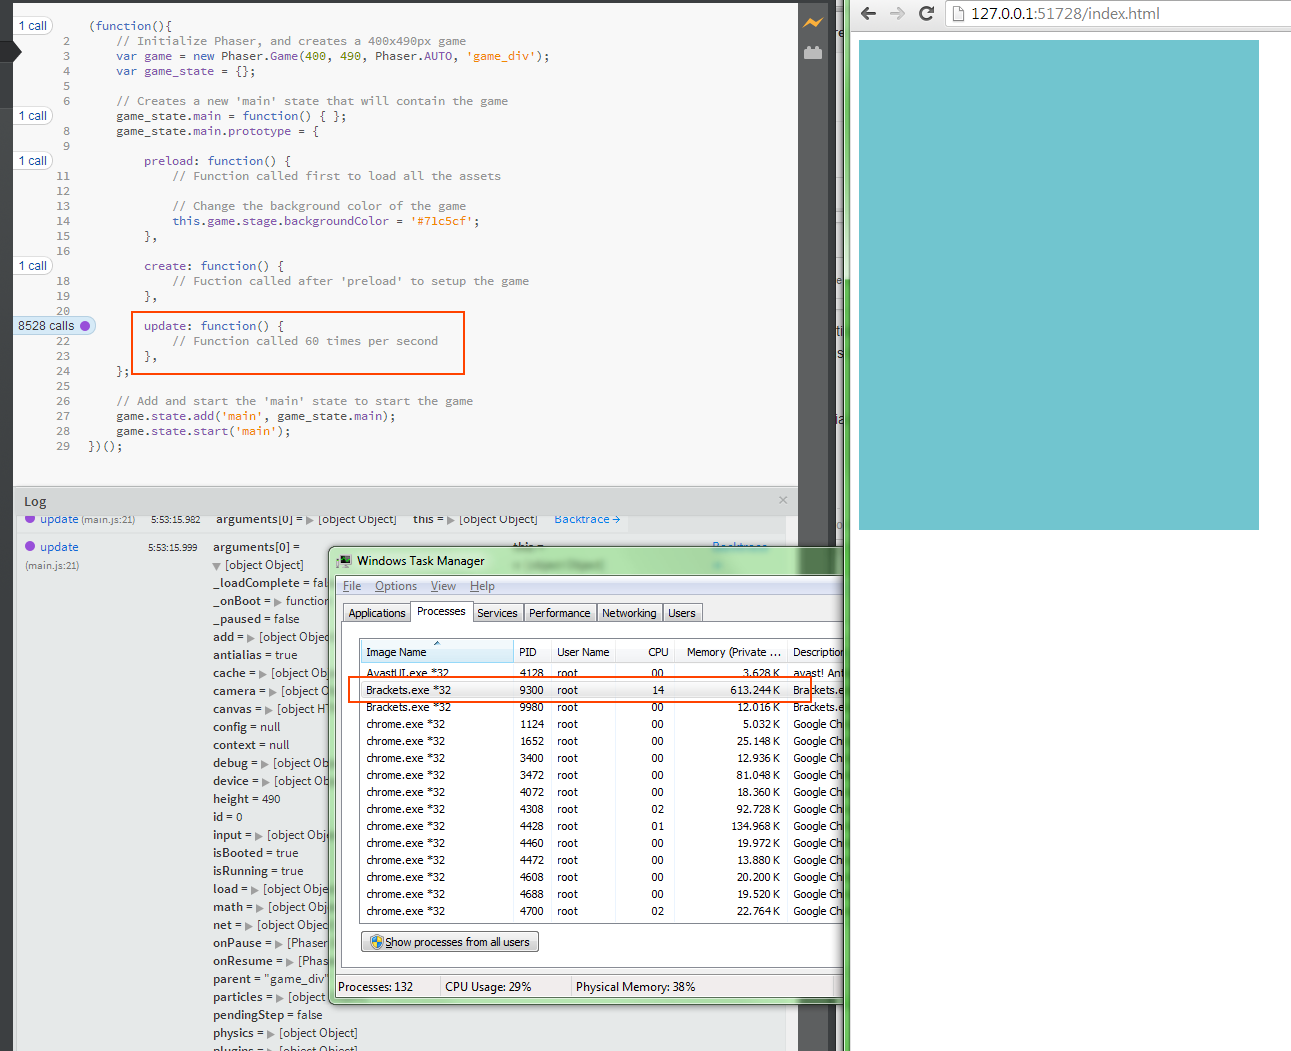The width and height of the screenshot is (1291, 1051).
Task: Click the shield icon on Show processes button
Action: (x=376, y=942)
